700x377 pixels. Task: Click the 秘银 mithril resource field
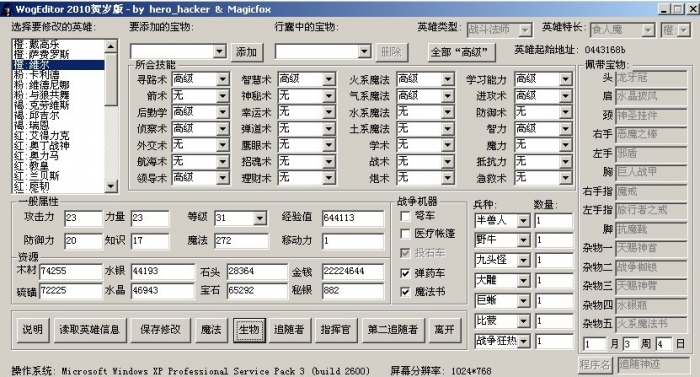click(353, 291)
